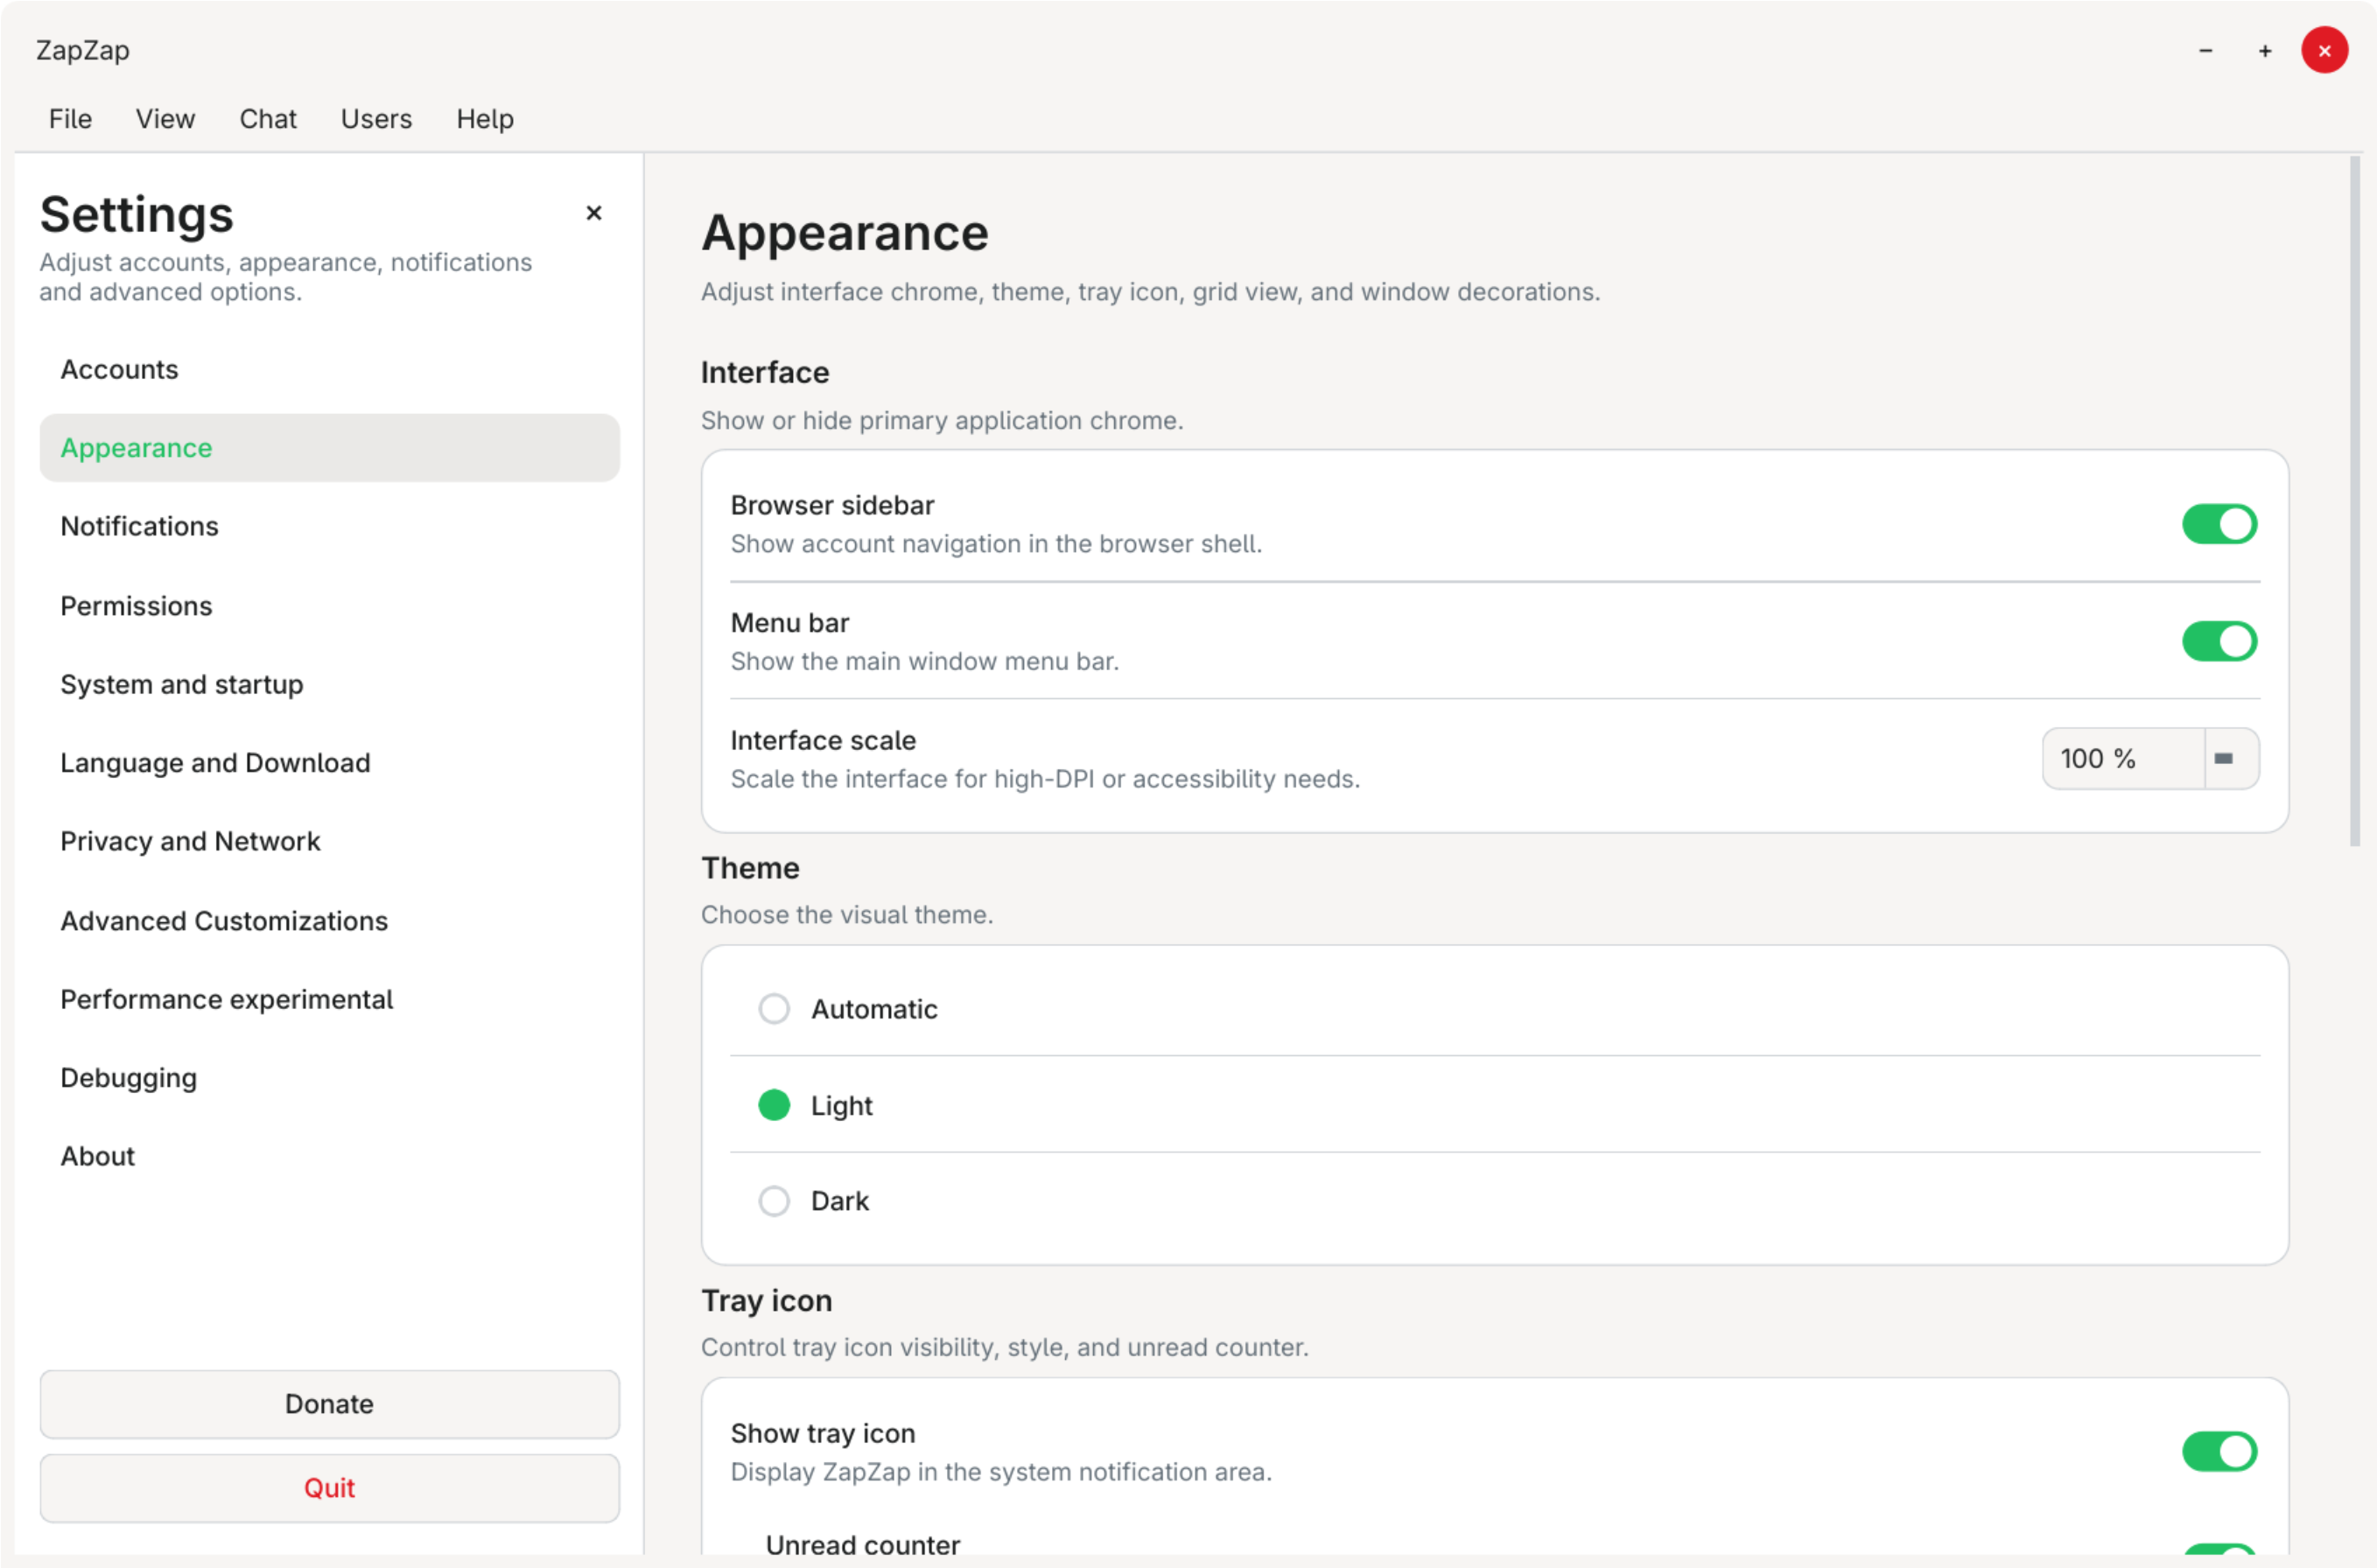Image resolution: width=2377 pixels, height=1568 pixels.
Task: Select the Light theme radio button
Action: 773,1105
